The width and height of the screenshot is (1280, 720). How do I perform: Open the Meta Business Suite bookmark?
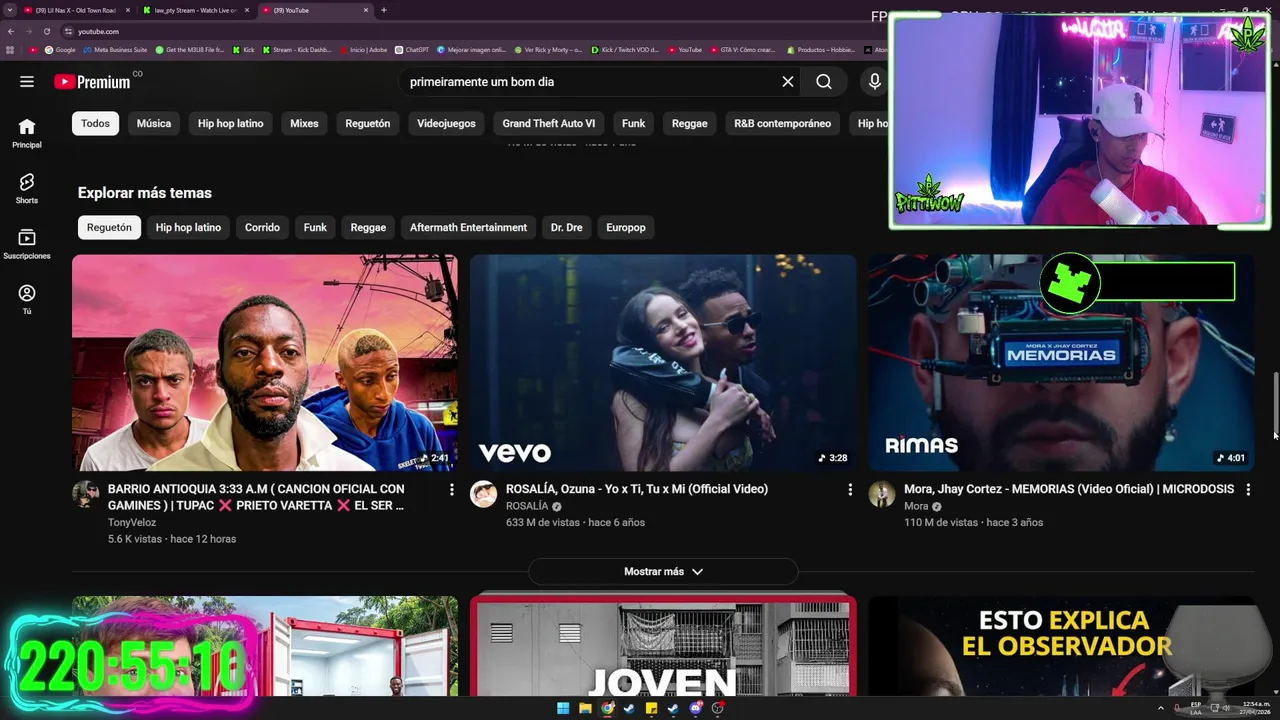point(115,49)
